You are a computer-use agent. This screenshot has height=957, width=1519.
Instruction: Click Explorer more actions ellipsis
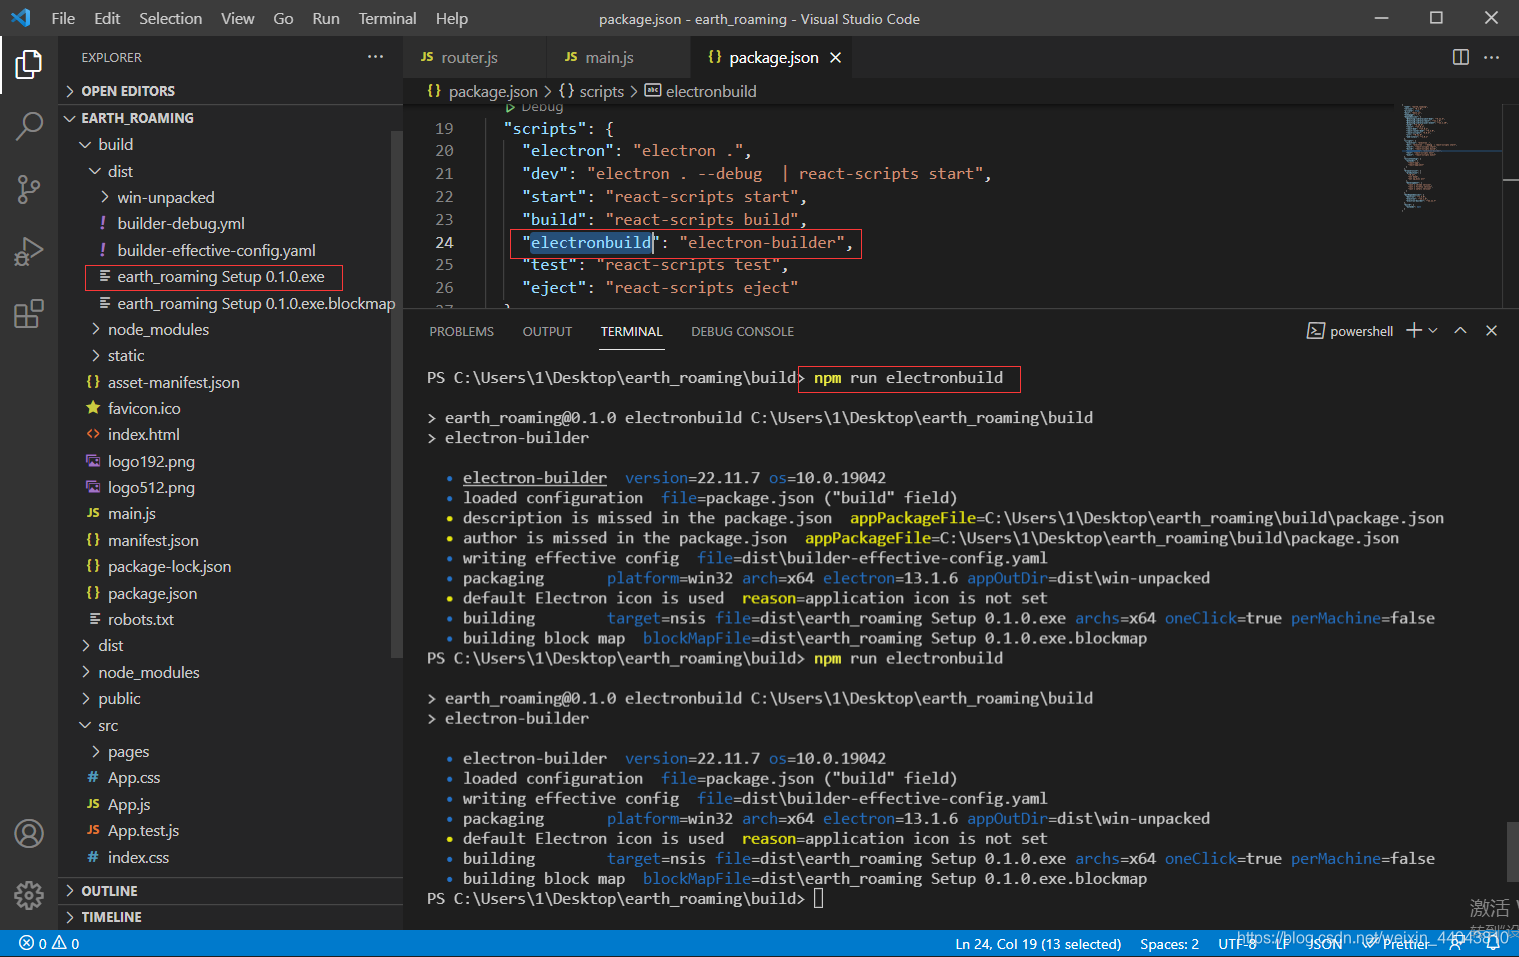[x=375, y=57]
